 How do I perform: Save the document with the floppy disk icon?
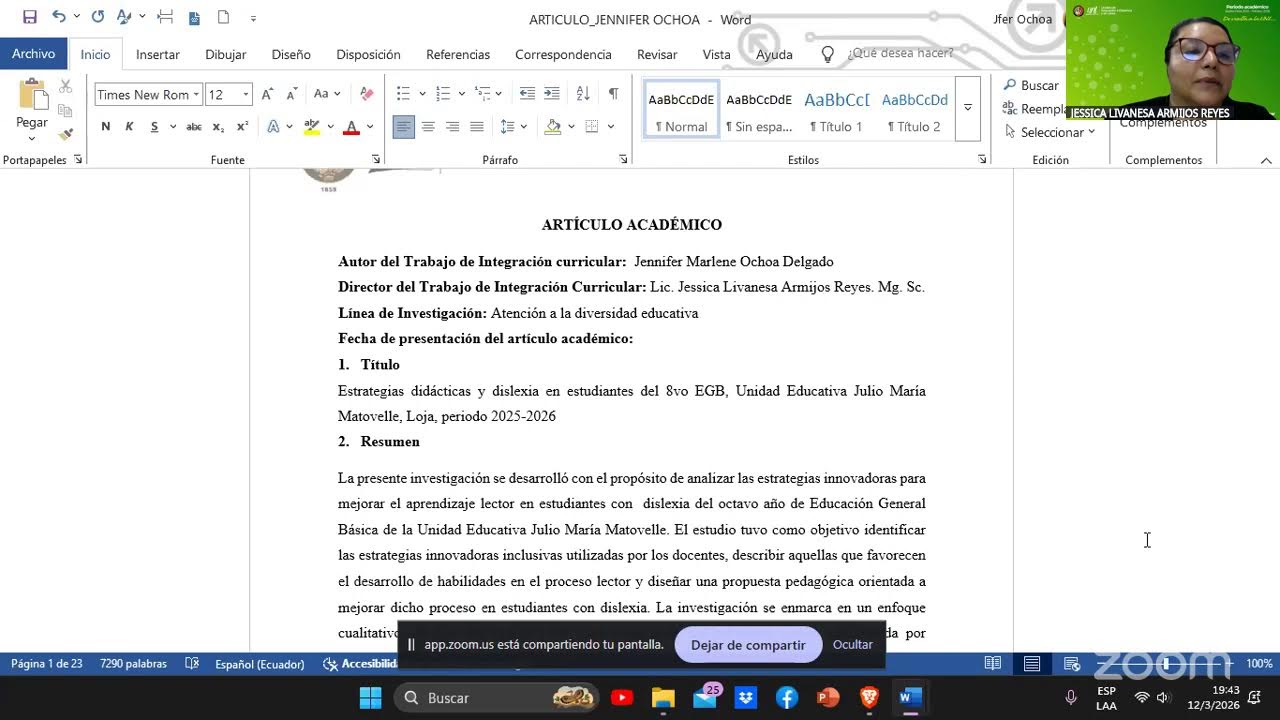30,17
